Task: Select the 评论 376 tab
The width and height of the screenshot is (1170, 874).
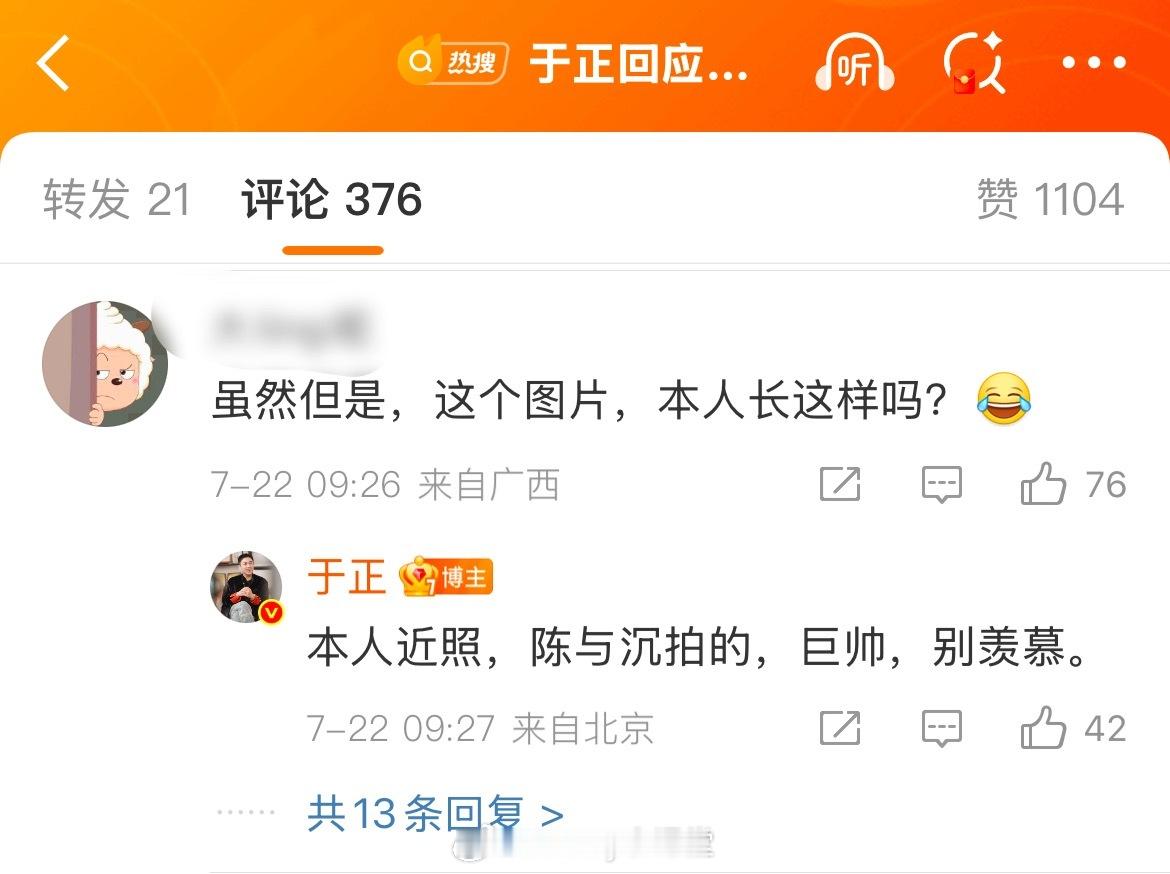Action: 332,200
